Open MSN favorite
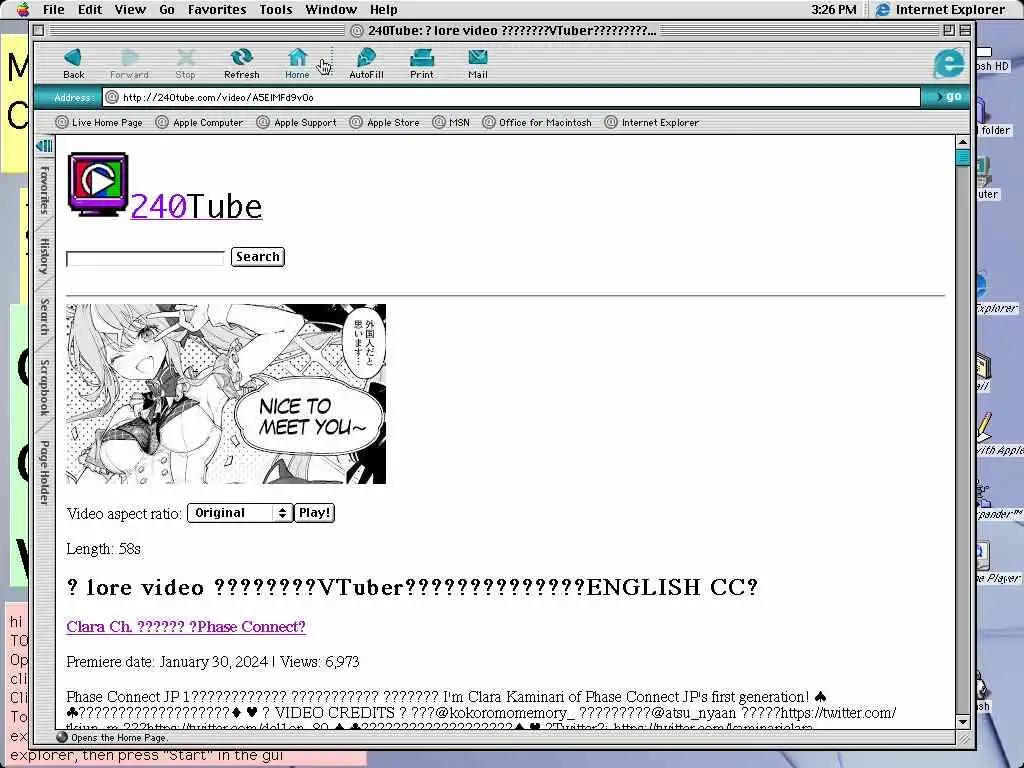The height and width of the screenshot is (768, 1024). (x=451, y=122)
